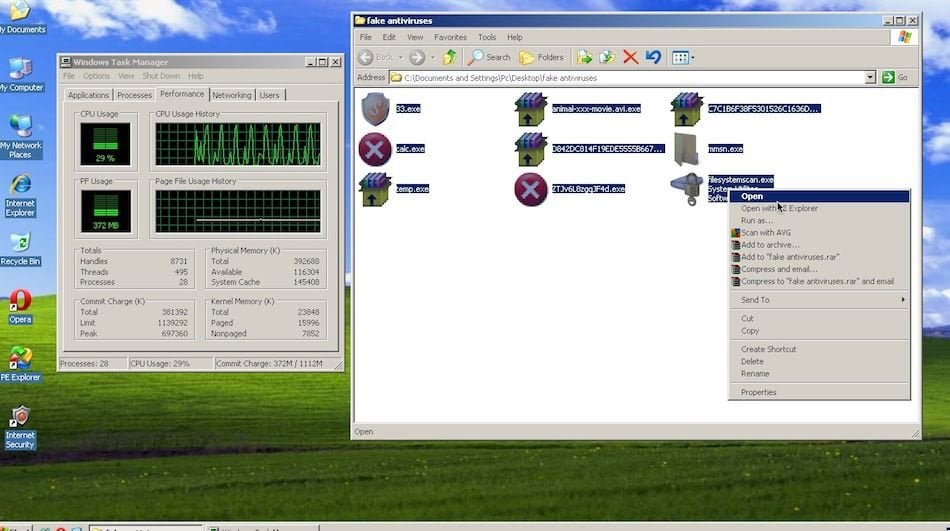This screenshot has height=531, width=950.
Task: Expand the Send To submenu
Action: pos(820,300)
